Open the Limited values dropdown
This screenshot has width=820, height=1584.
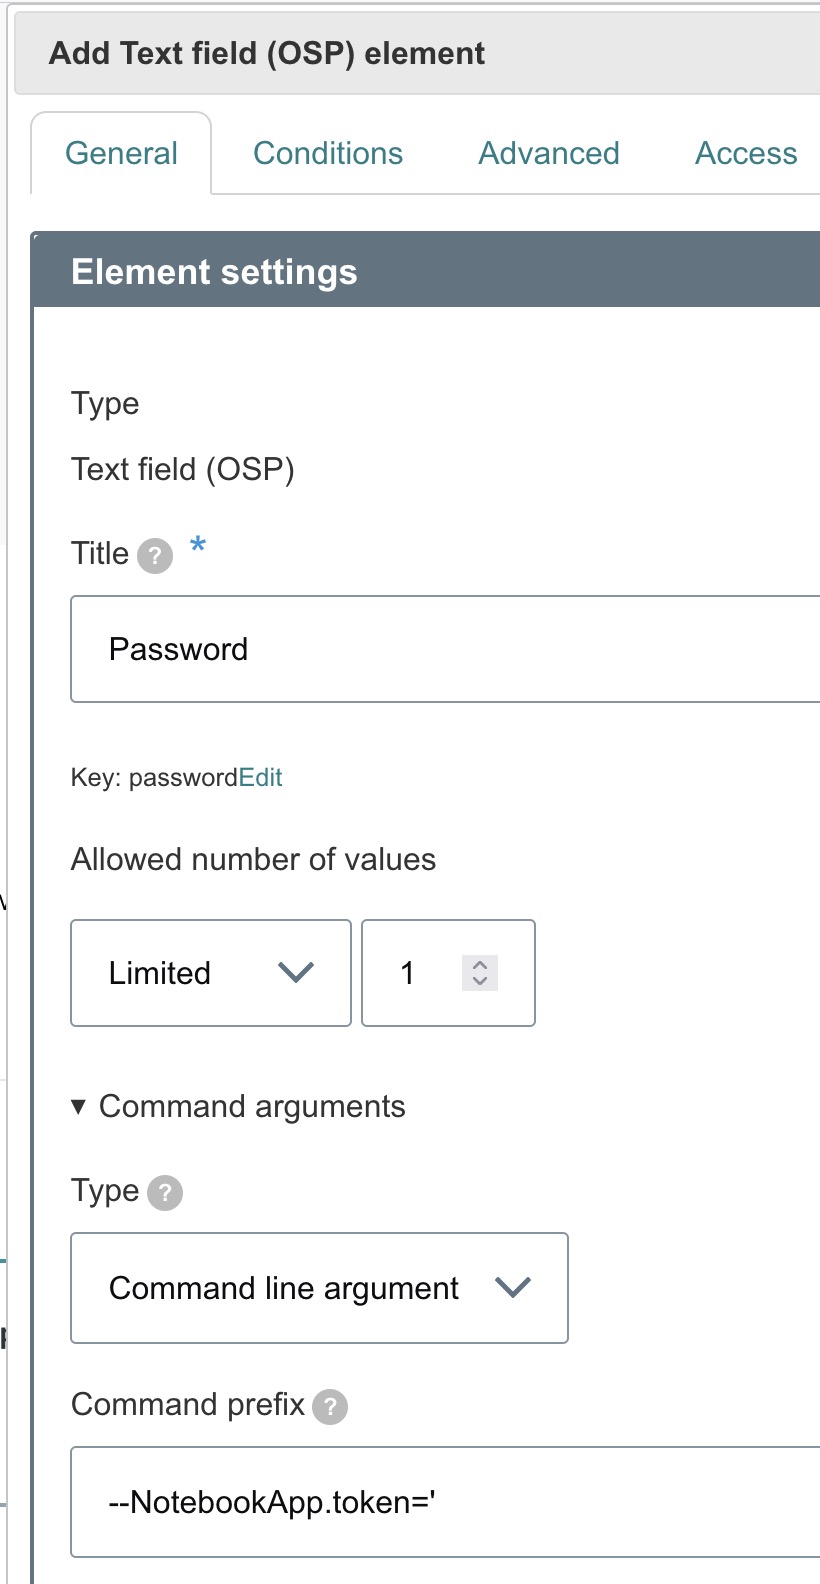(211, 973)
